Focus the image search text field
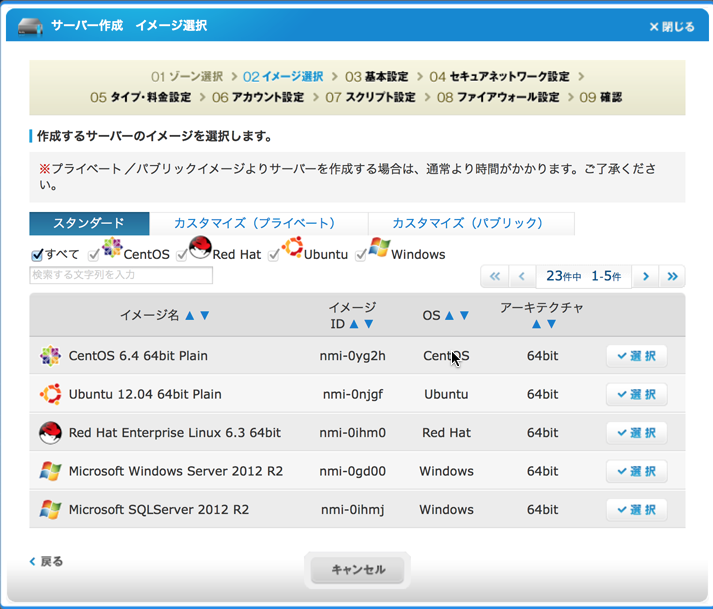The width and height of the screenshot is (713, 609). pyautogui.click(x=121, y=275)
